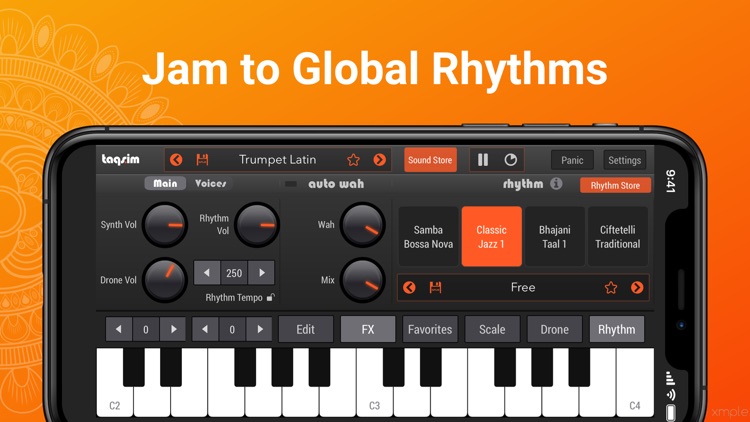The width and height of the screenshot is (750, 422).
Task: Click the second transpose value 0
Action: (x=232, y=329)
